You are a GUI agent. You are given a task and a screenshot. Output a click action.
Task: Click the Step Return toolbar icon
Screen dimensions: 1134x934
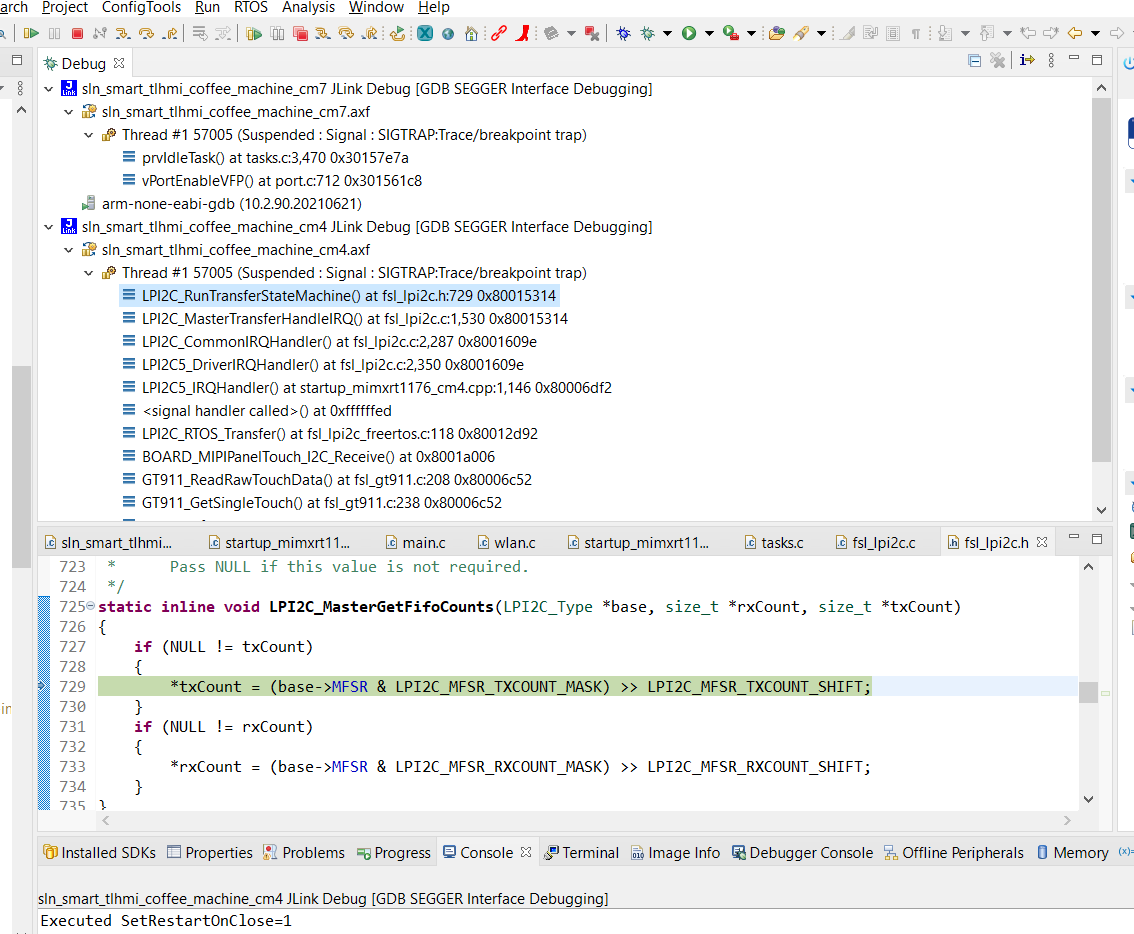click(170, 33)
